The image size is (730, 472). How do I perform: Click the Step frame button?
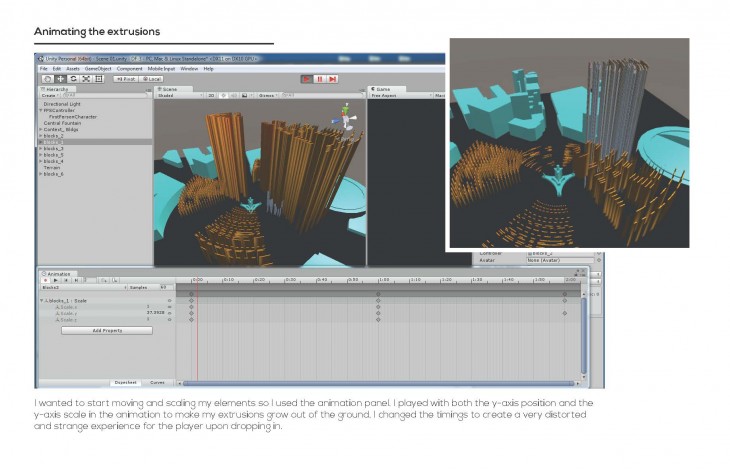(332, 78)
